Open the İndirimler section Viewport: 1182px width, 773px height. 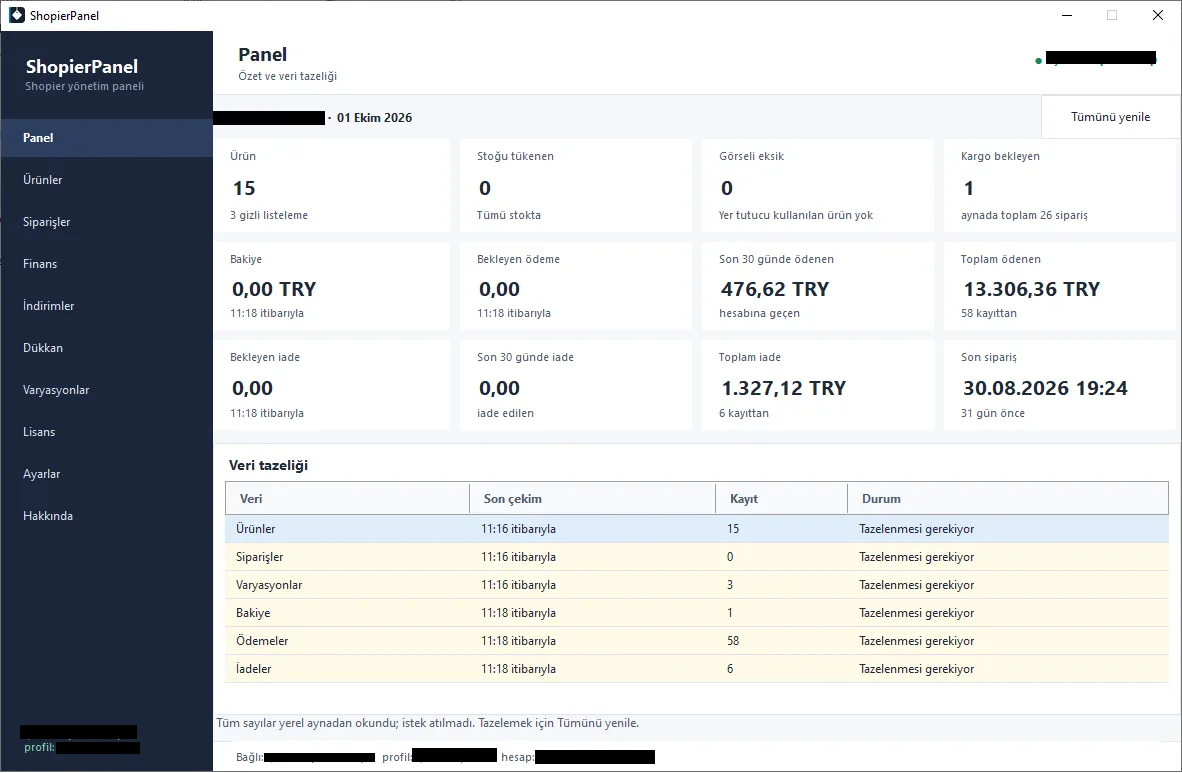point(106,306)
